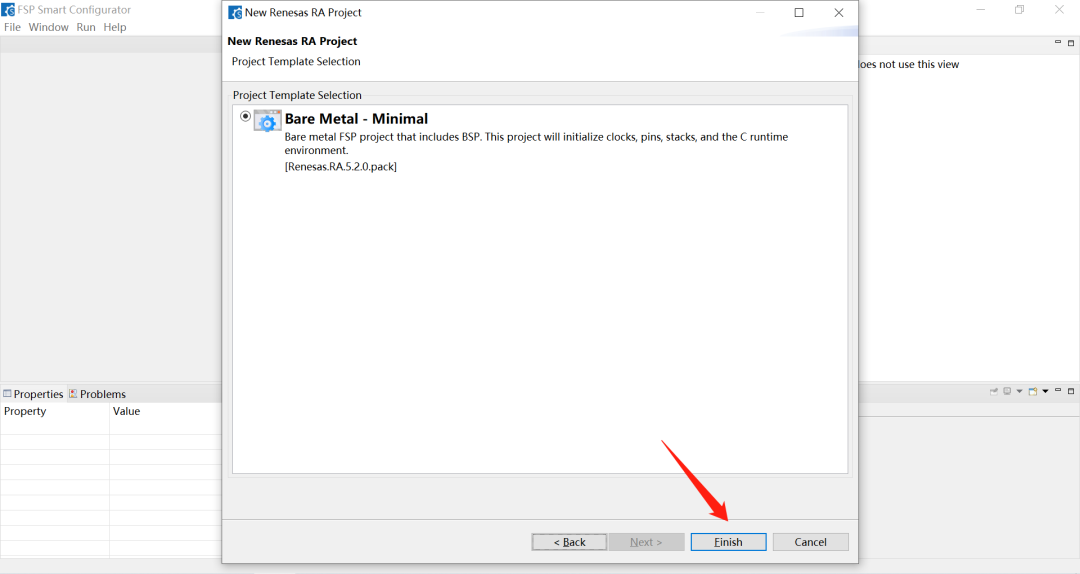This screenshot has height=574, width=1080.
Task: Maximize the upper right view panel
Action: coord(1071,42)
